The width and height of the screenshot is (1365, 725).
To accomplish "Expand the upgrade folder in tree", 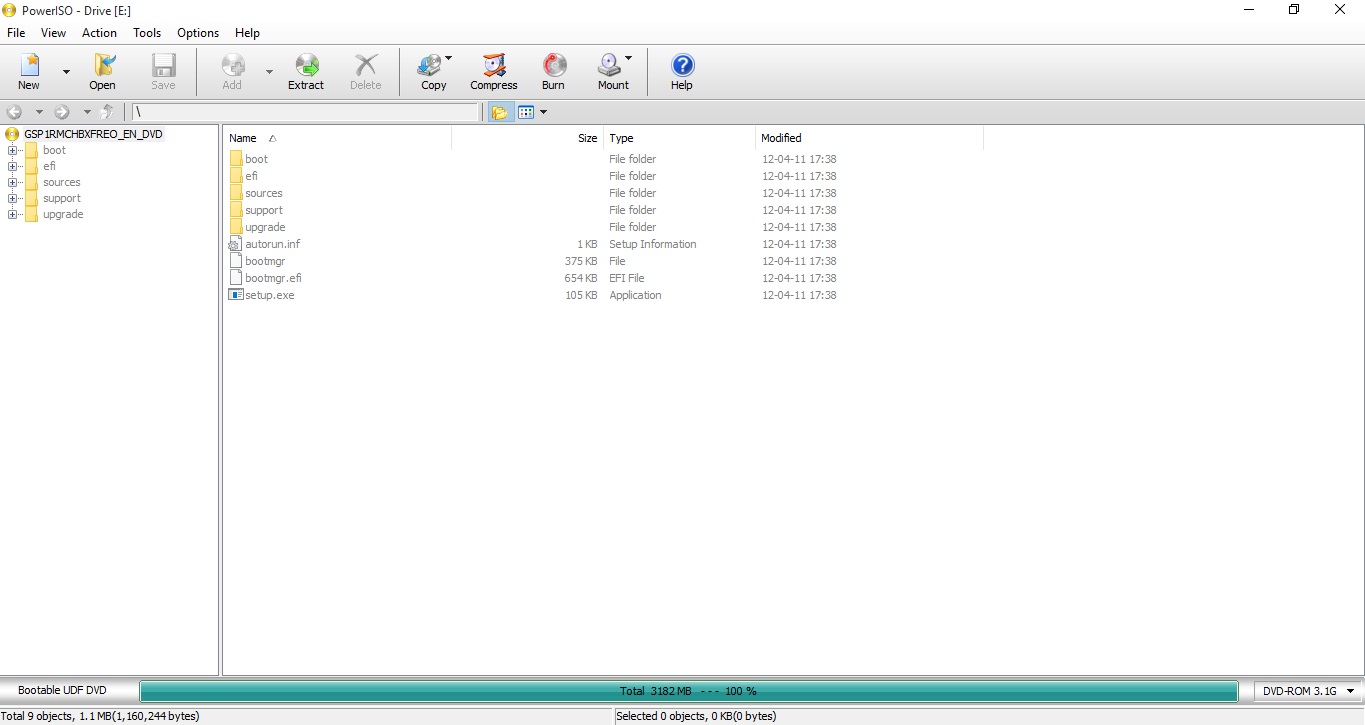I will 12,214.
